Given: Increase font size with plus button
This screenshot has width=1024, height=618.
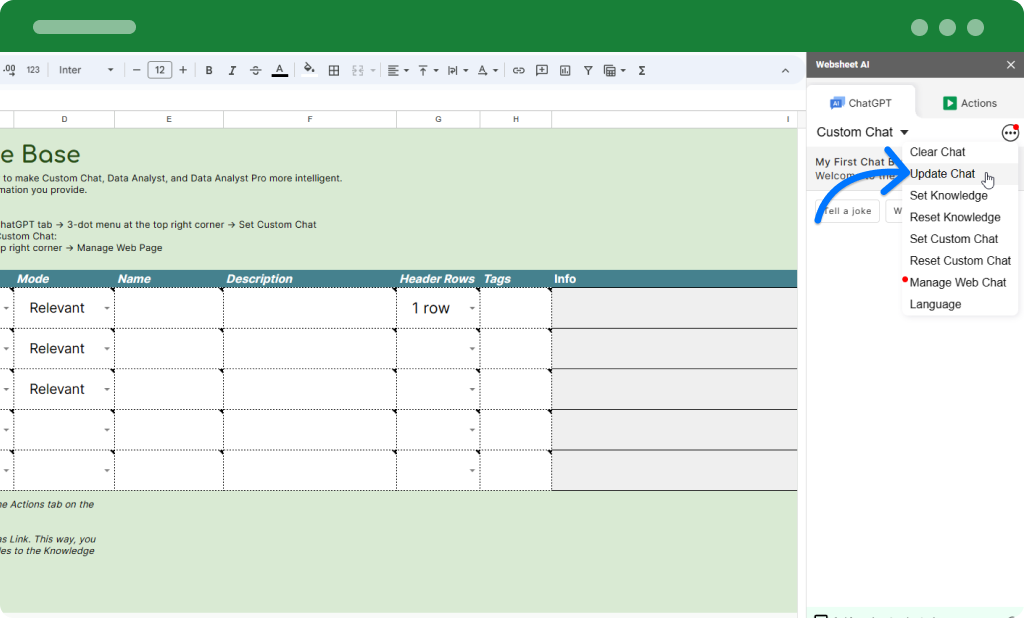Looking at the screenshot, I should point(183,70).
